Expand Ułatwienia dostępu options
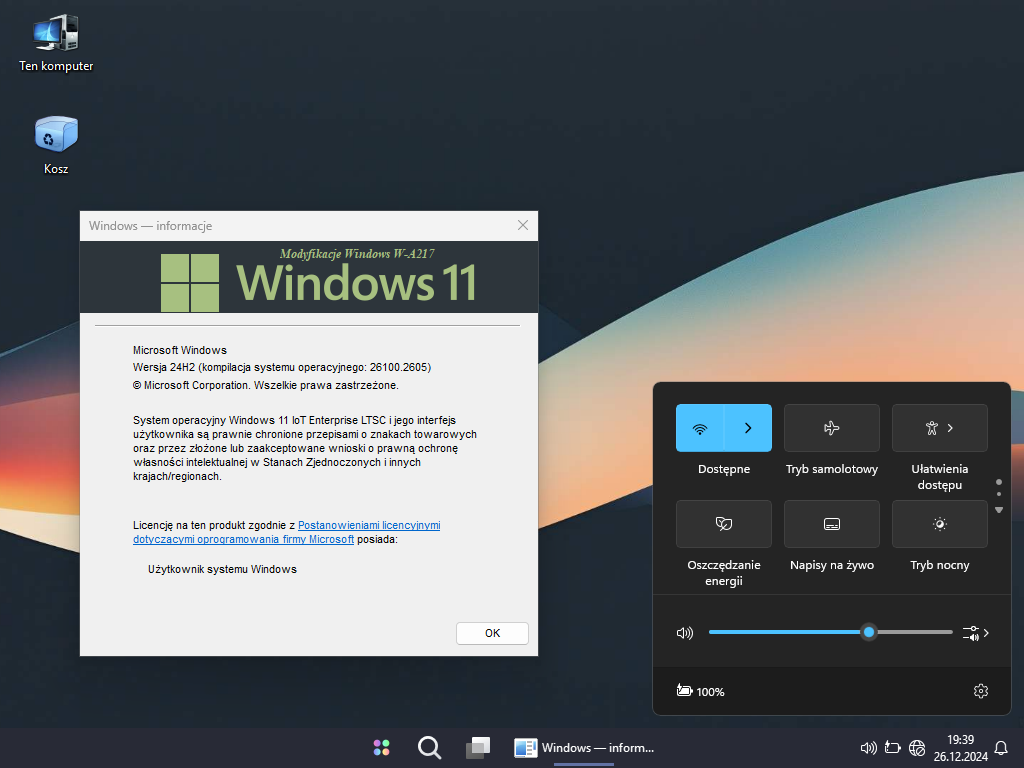This screenshot has height=768, width=1024. click(x=939, y=428)
